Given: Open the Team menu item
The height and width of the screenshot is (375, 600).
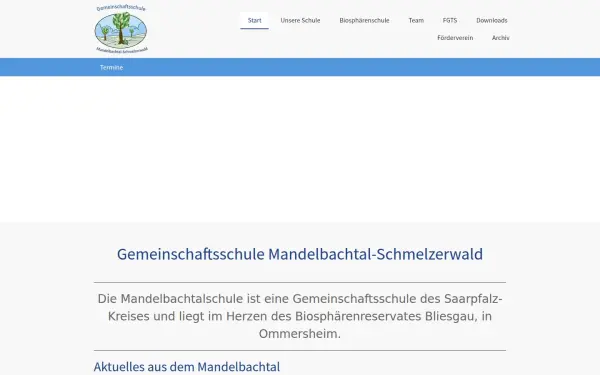Looking at the screenshot, I should (416, 20).
